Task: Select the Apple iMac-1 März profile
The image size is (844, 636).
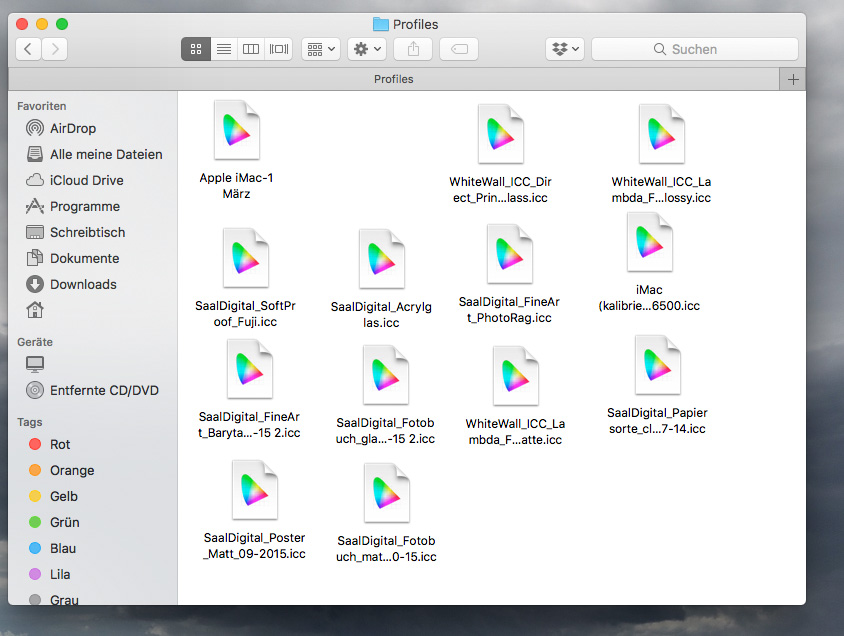Action: [x=236, y=131]
